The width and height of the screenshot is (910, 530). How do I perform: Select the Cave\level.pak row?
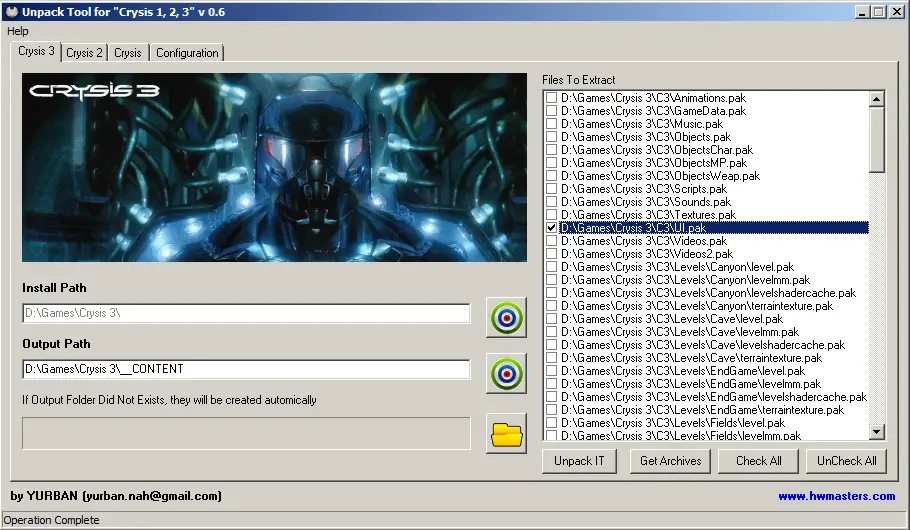[x=671, y=319]
